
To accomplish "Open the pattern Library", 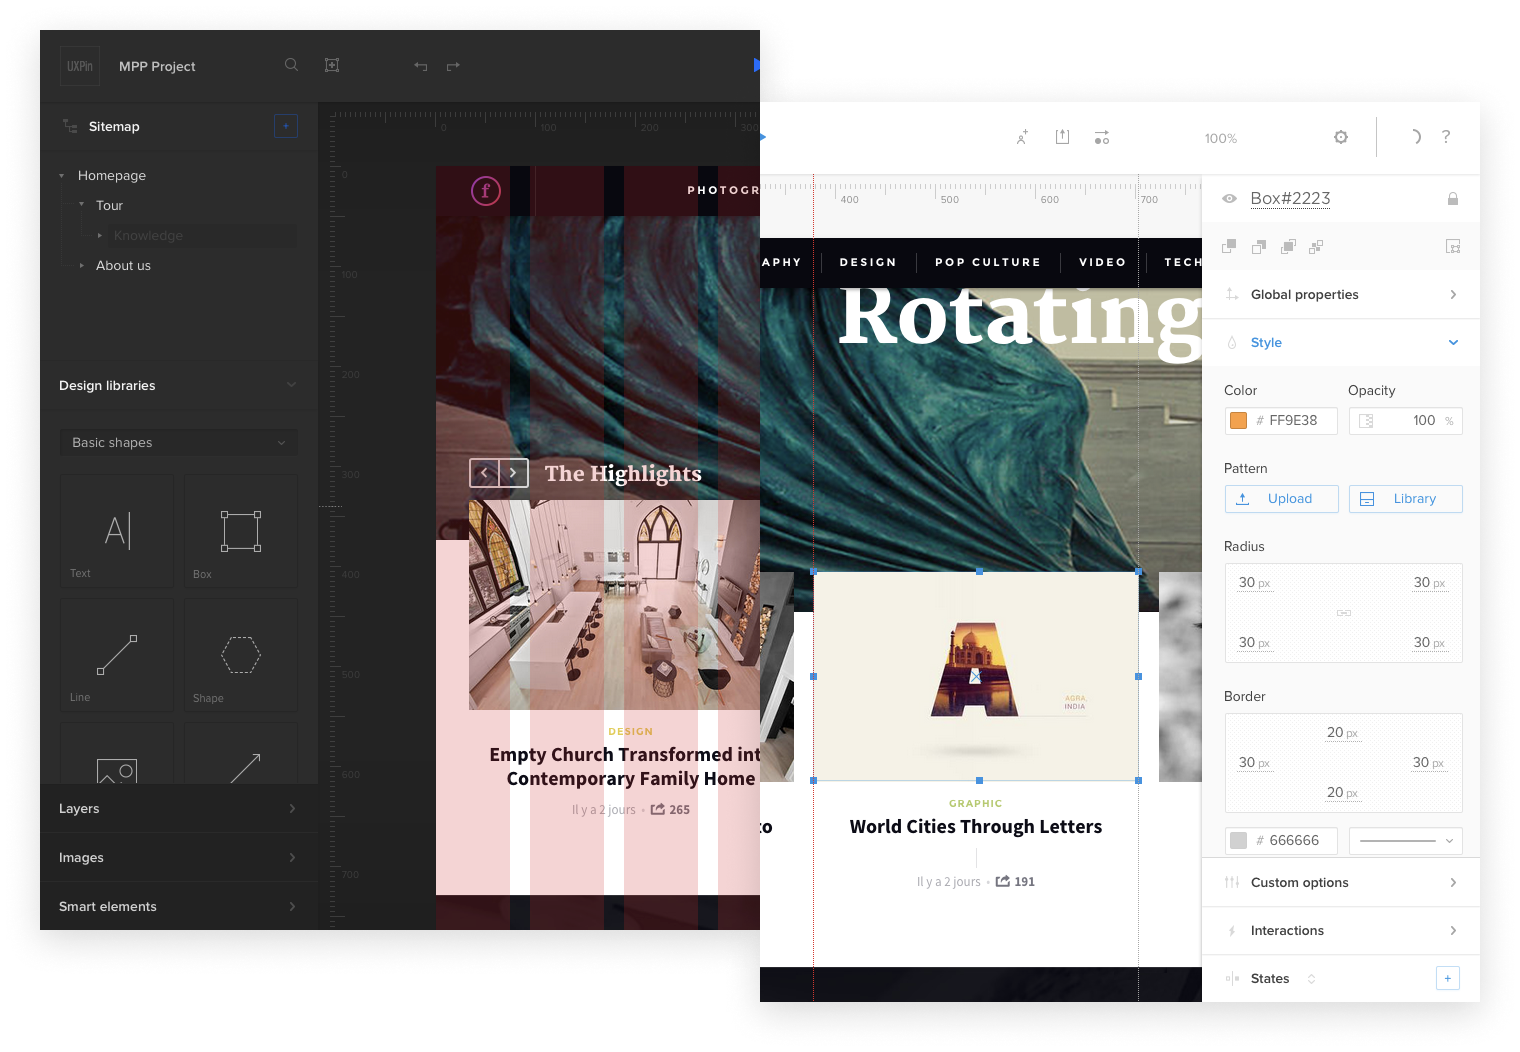I will 1405,498.
